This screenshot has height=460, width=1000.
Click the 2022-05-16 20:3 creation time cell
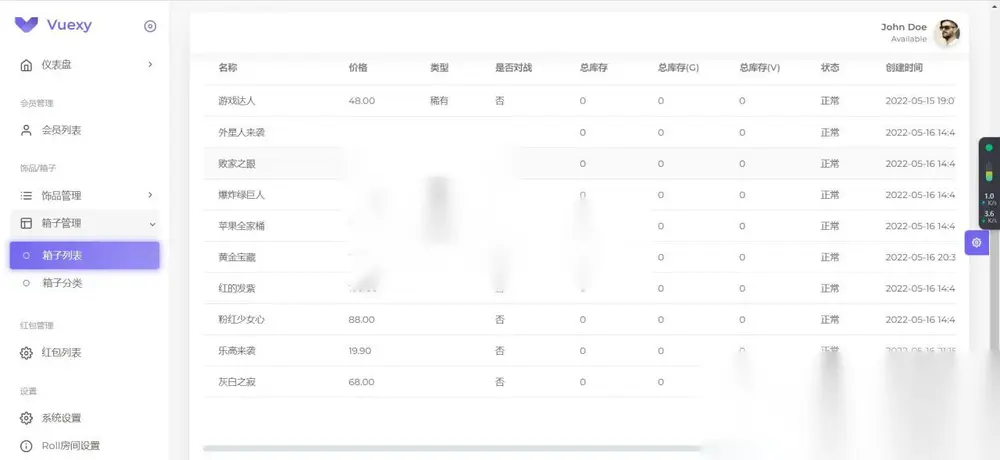click(x=920, y=258)
